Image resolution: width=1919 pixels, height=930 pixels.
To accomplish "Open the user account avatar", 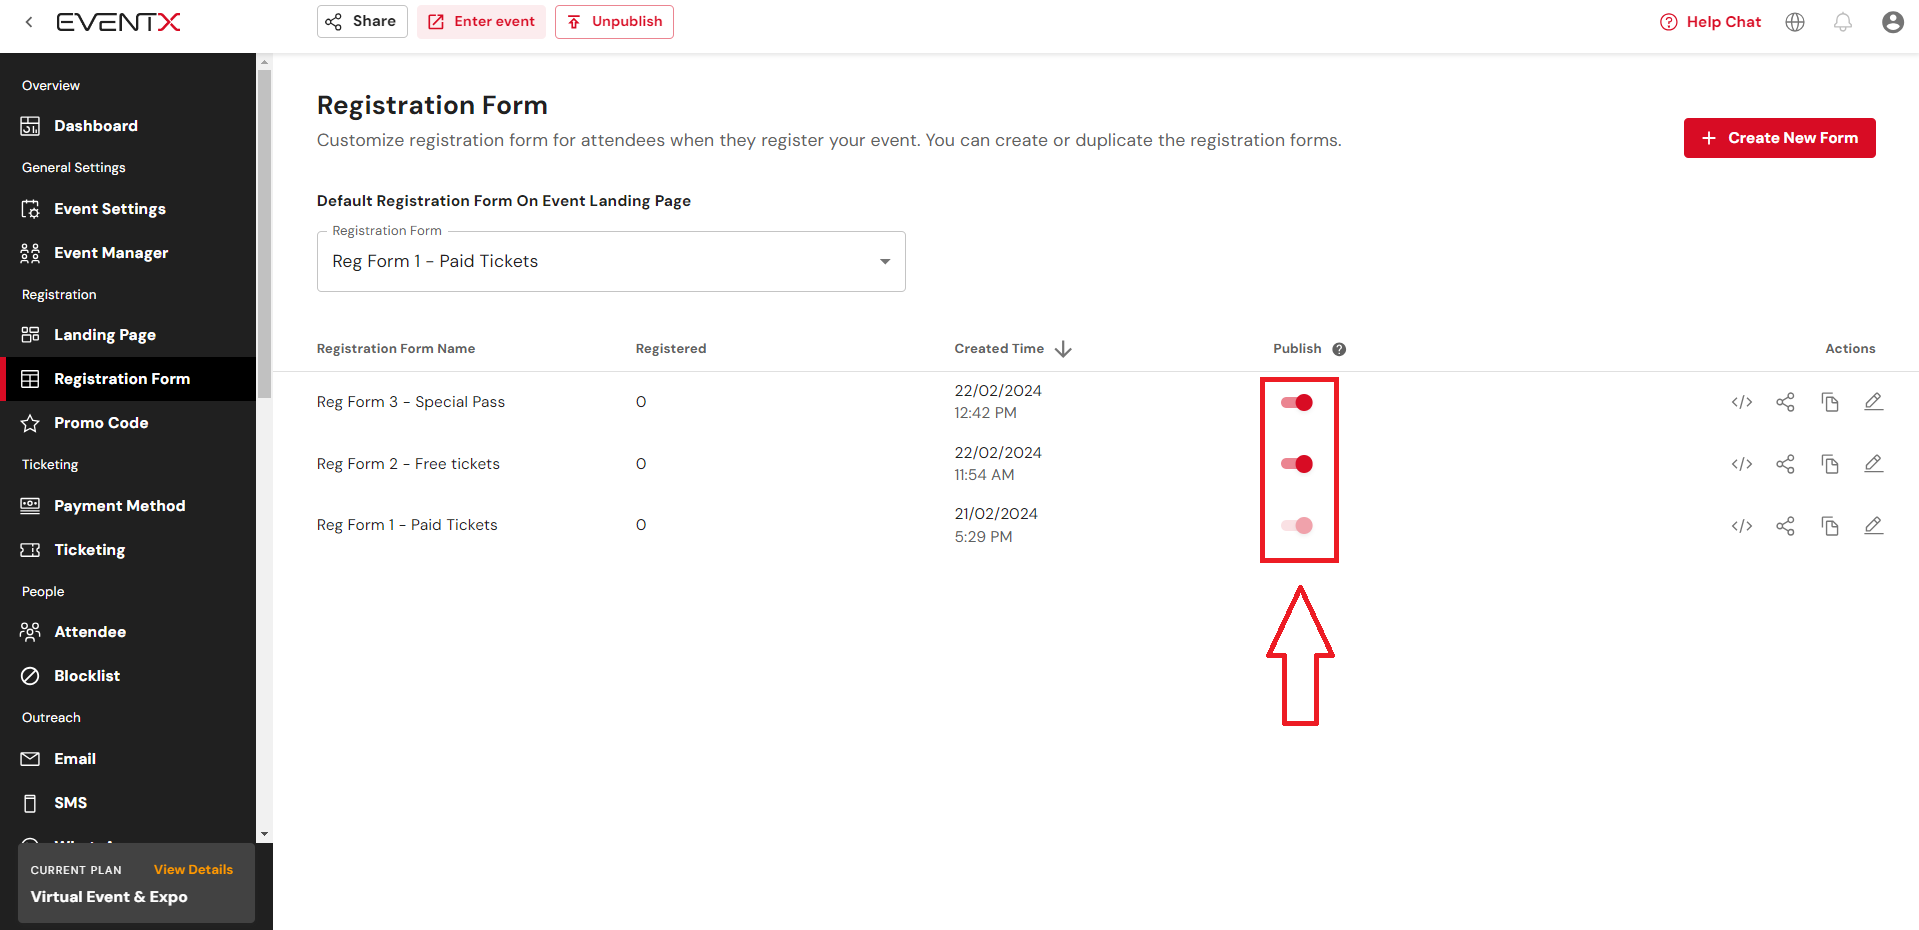I will [x=1892, y=22].
